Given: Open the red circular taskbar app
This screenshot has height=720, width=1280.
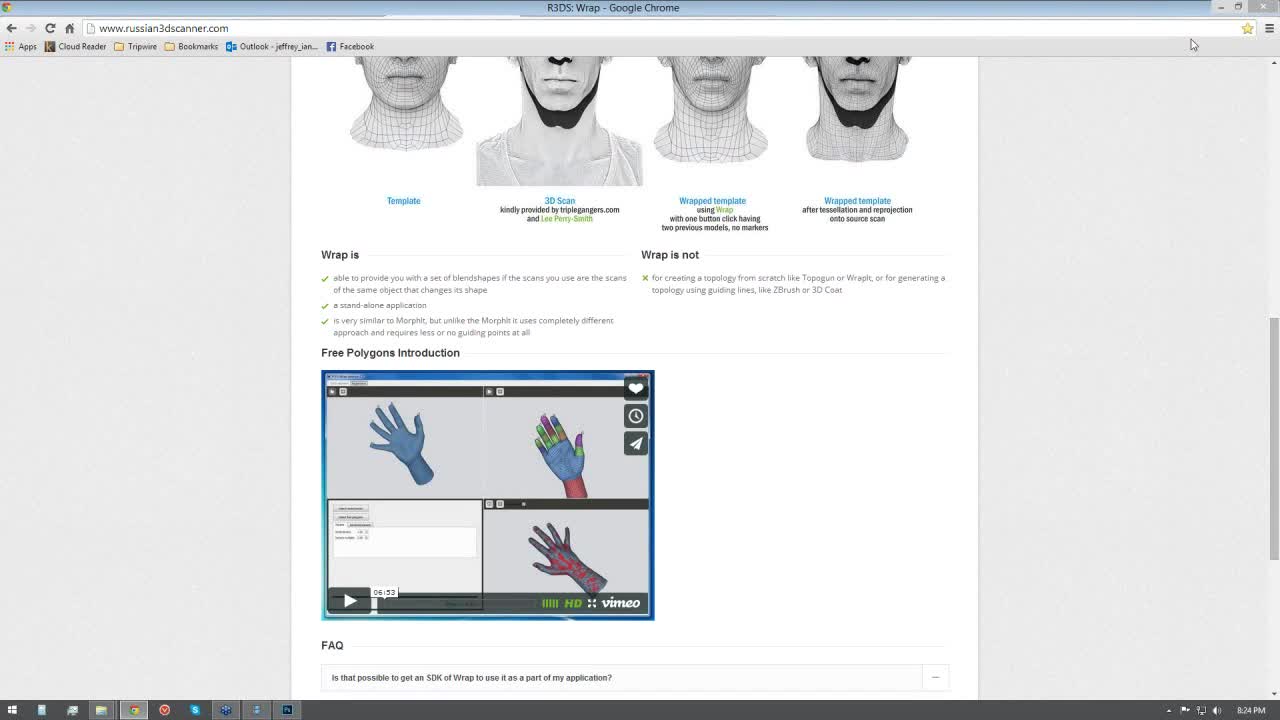Looking at the screenshot, I should click(165, 710).
